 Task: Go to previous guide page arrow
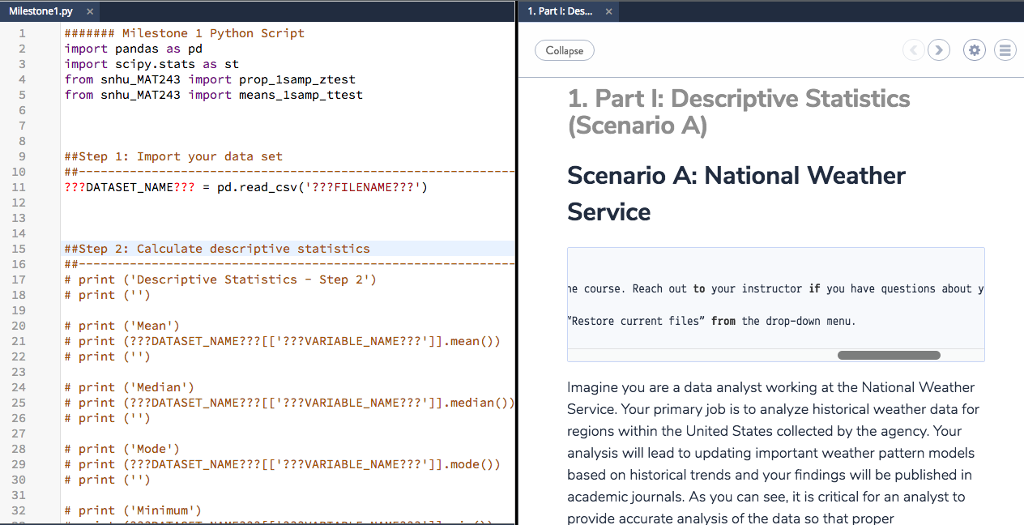click(x=914, y=50)
